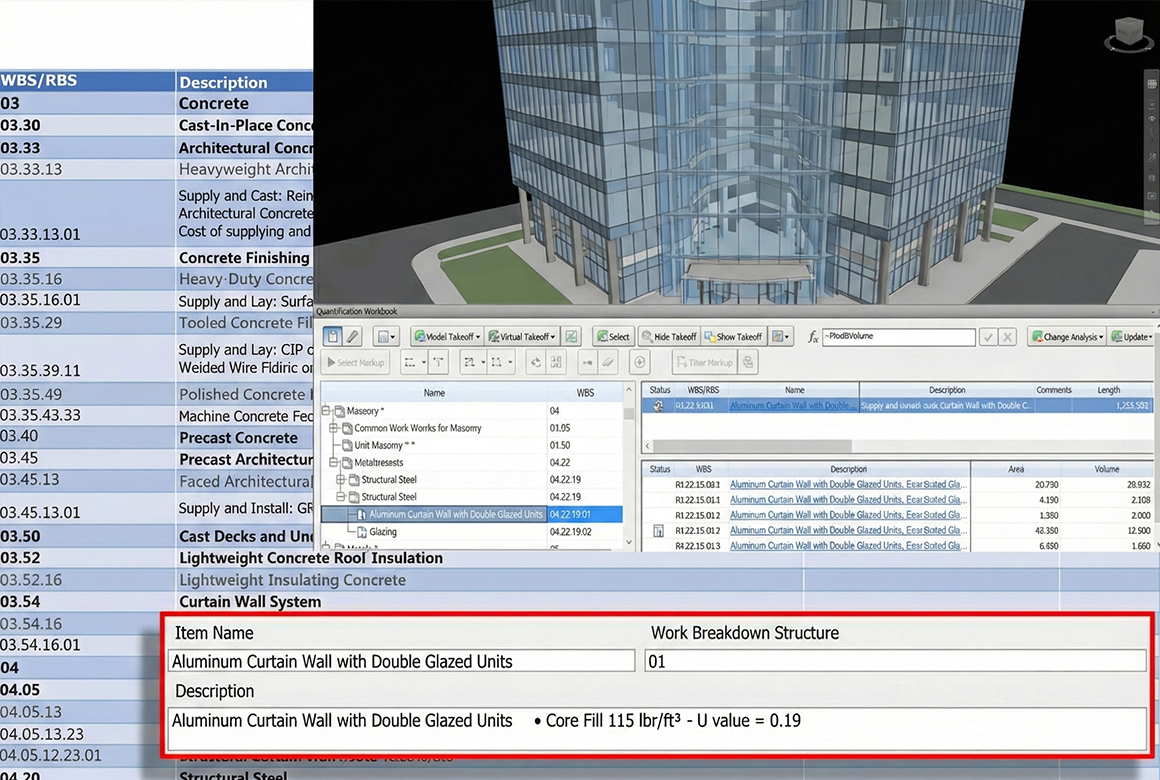Select Aluminum Curtain Wall item in tree
The height and width of the screenshot is (780, 1160).
tap(455, 514)
